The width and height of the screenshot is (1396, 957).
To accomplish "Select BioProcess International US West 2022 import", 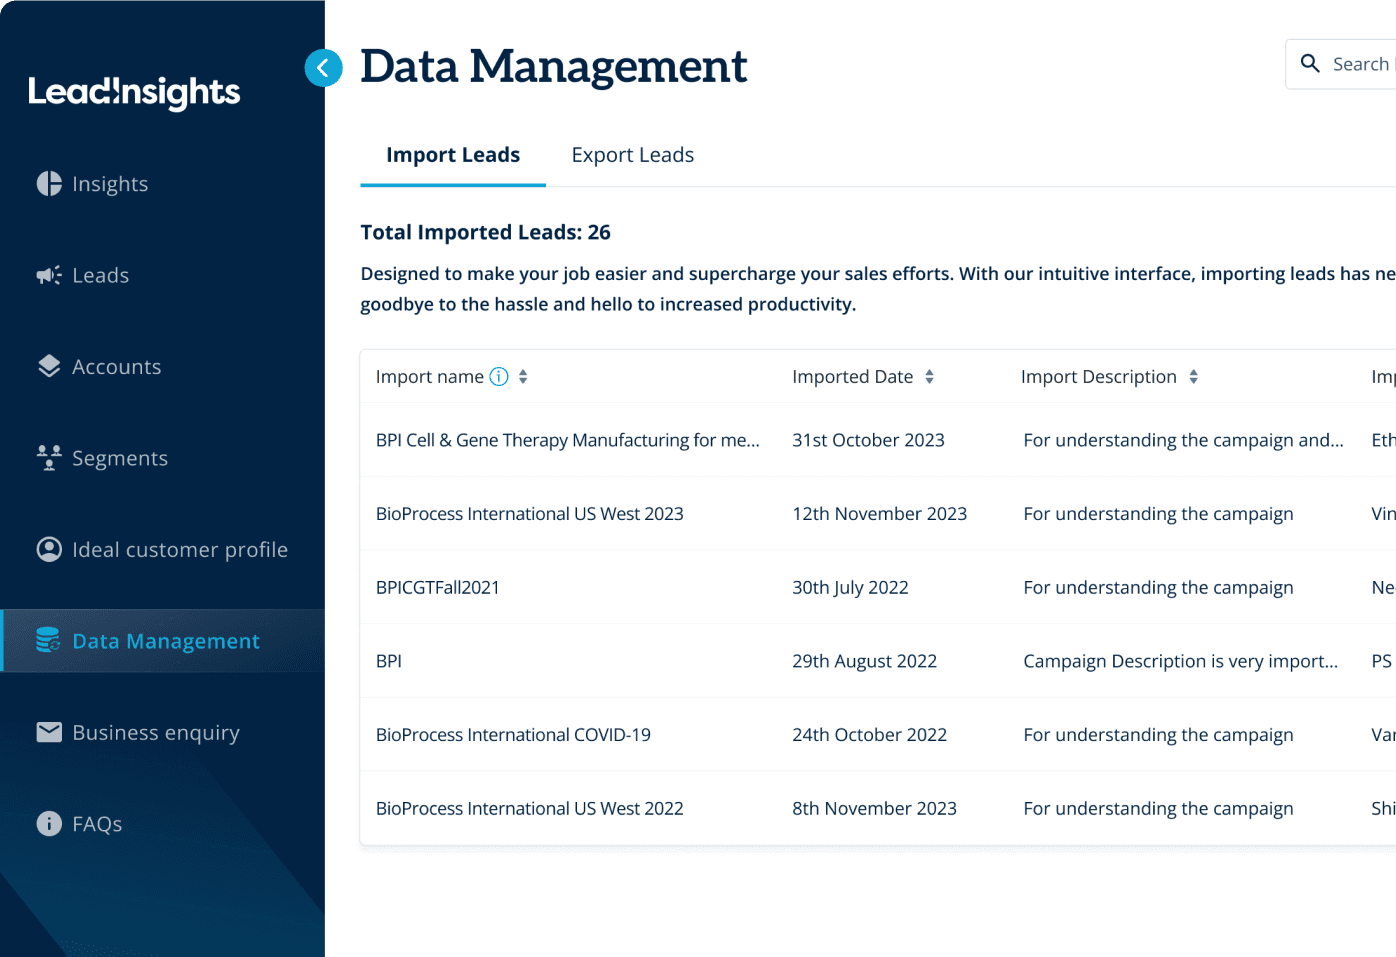I will click(x=530, y=808).
